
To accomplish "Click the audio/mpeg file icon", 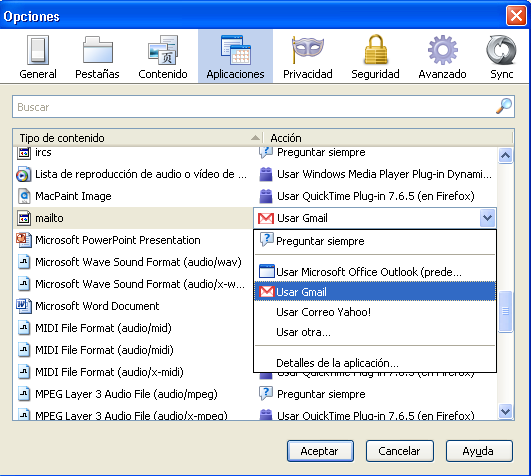I will 24,394.
